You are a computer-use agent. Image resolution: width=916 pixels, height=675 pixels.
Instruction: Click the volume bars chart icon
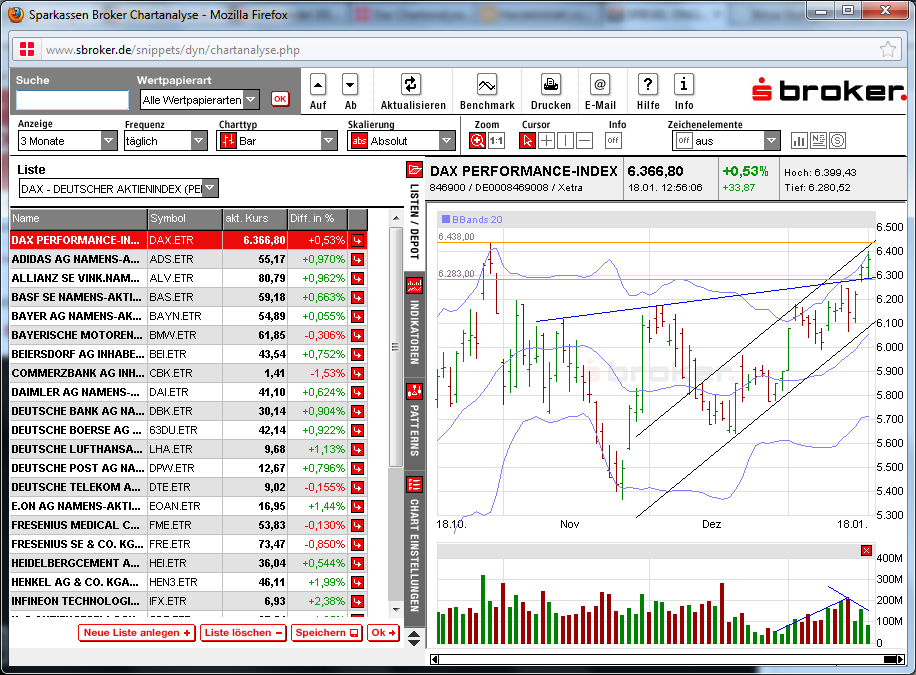pos(800,140)
